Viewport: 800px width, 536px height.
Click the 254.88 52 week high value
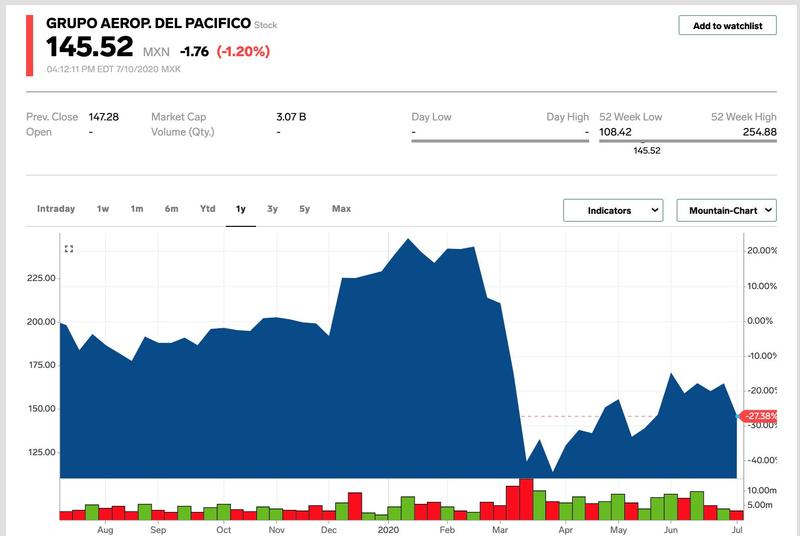click(760, 132)
